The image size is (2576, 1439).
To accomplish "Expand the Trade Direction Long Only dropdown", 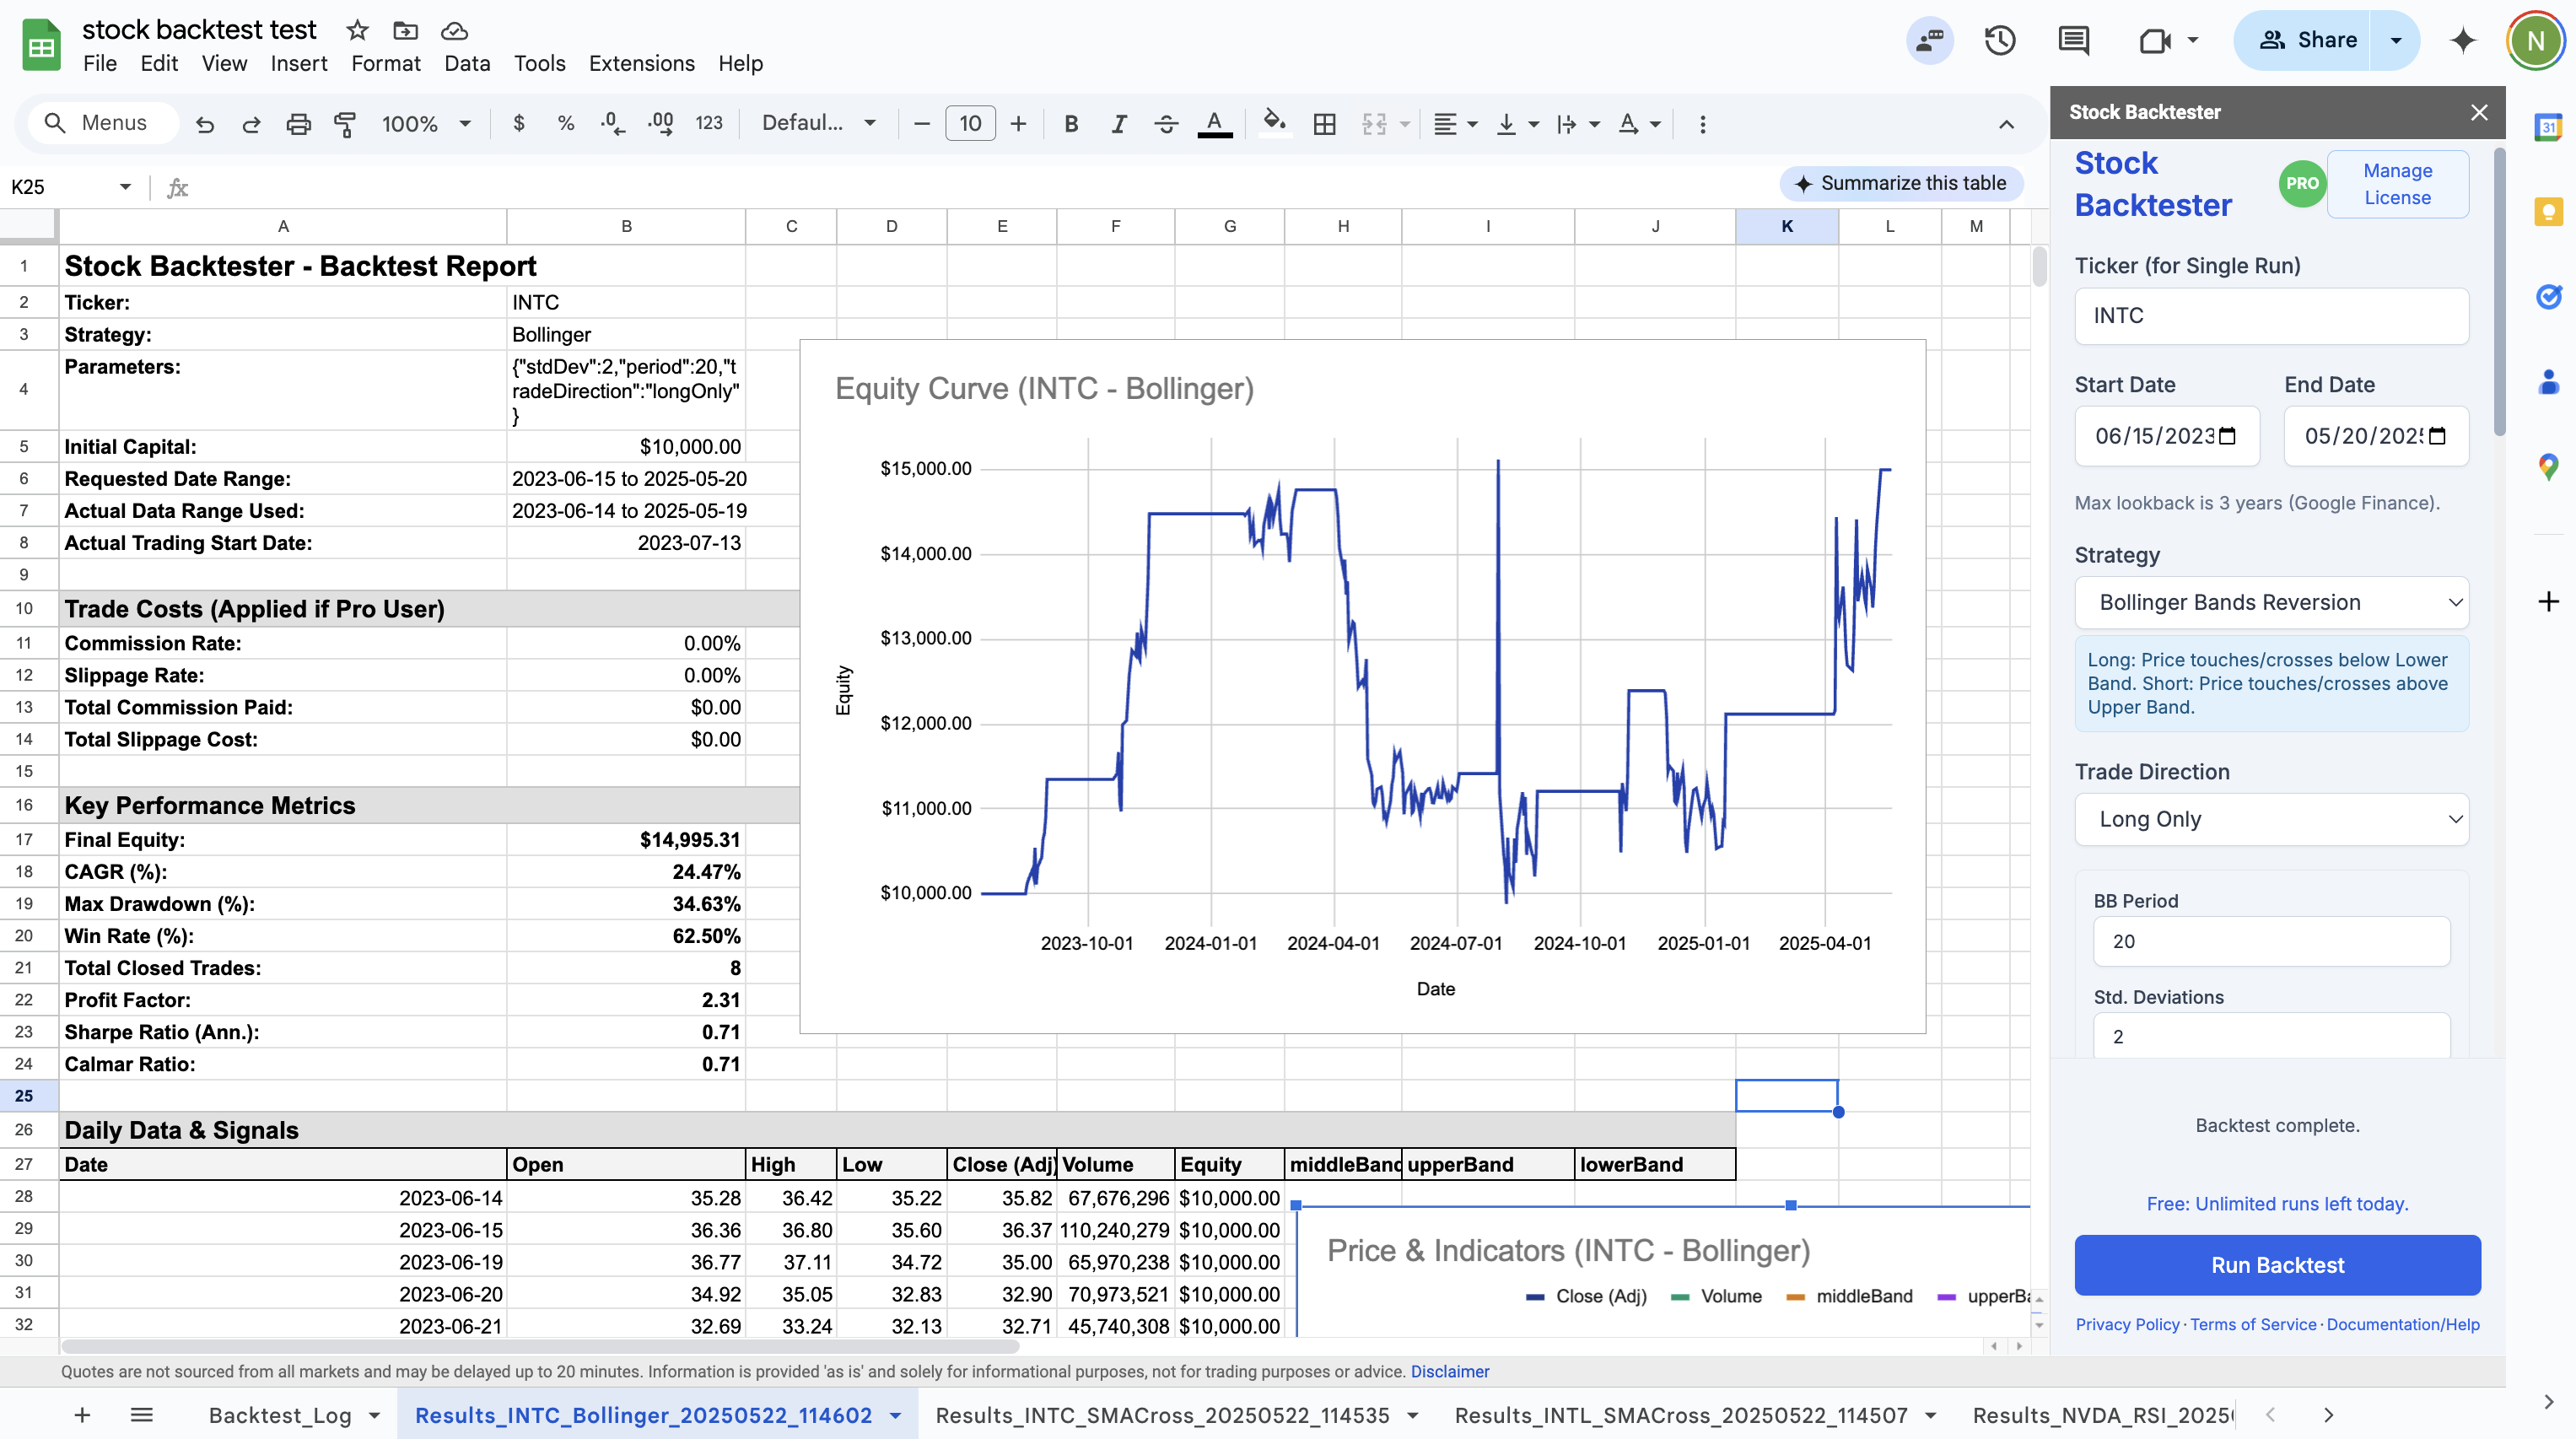I will coord(2271,819).
